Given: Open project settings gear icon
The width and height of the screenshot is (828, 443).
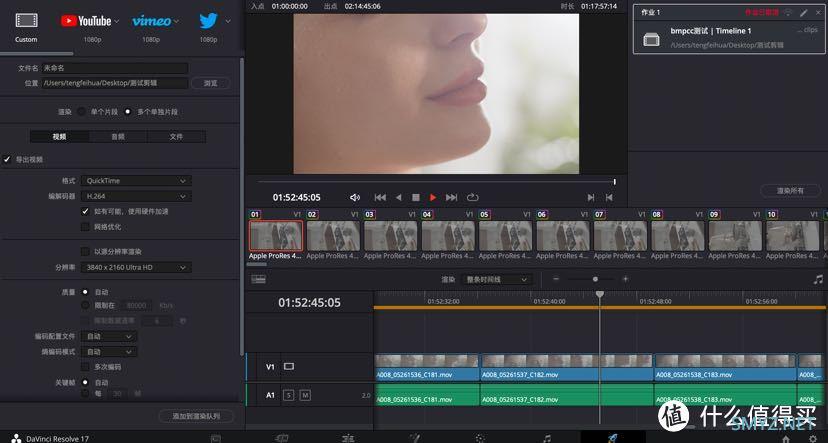Looking at the screenshot, I should (x=813, y=439).
